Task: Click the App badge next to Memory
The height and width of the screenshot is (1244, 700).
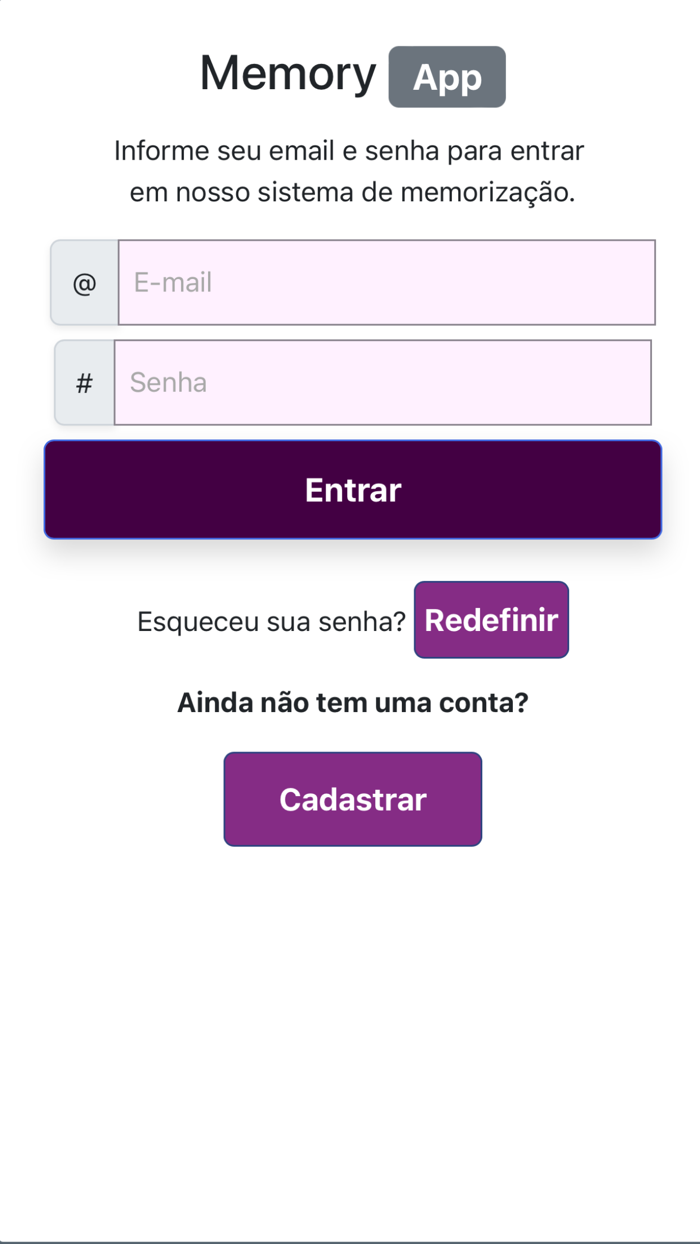Action: pyautogui.click(x=447, y=77)
